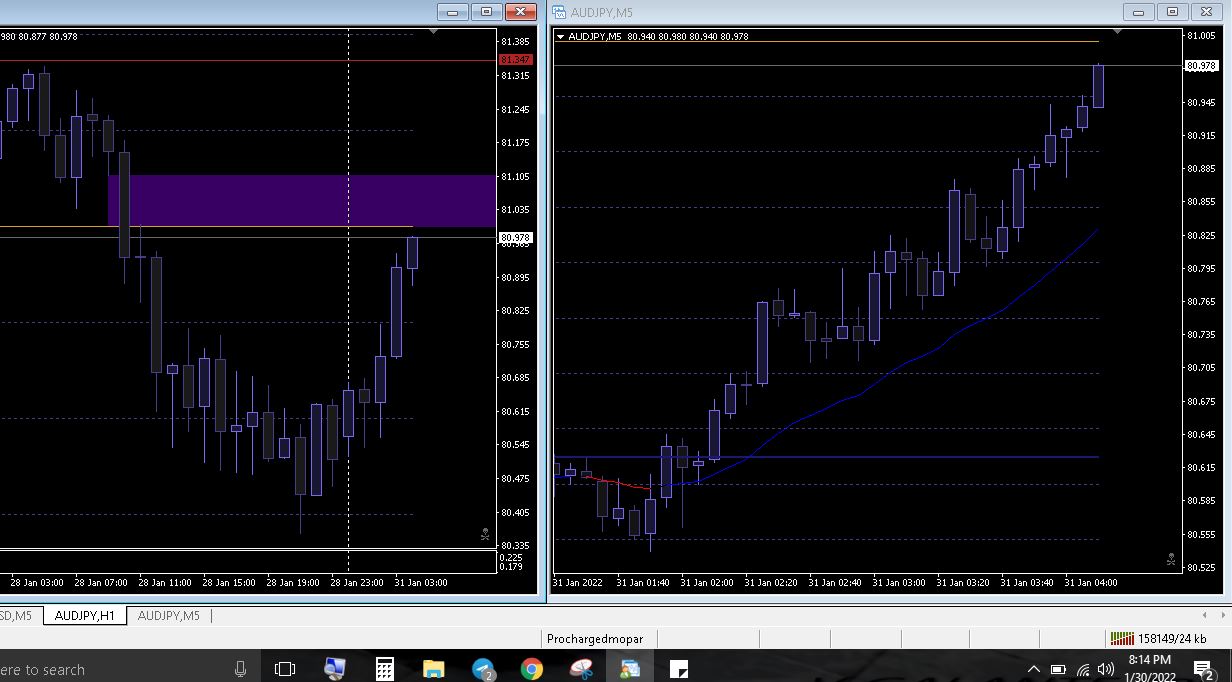Click the 31 Jan 01:40 time axis label
The image size is (1232, 682).
point(643,582)
